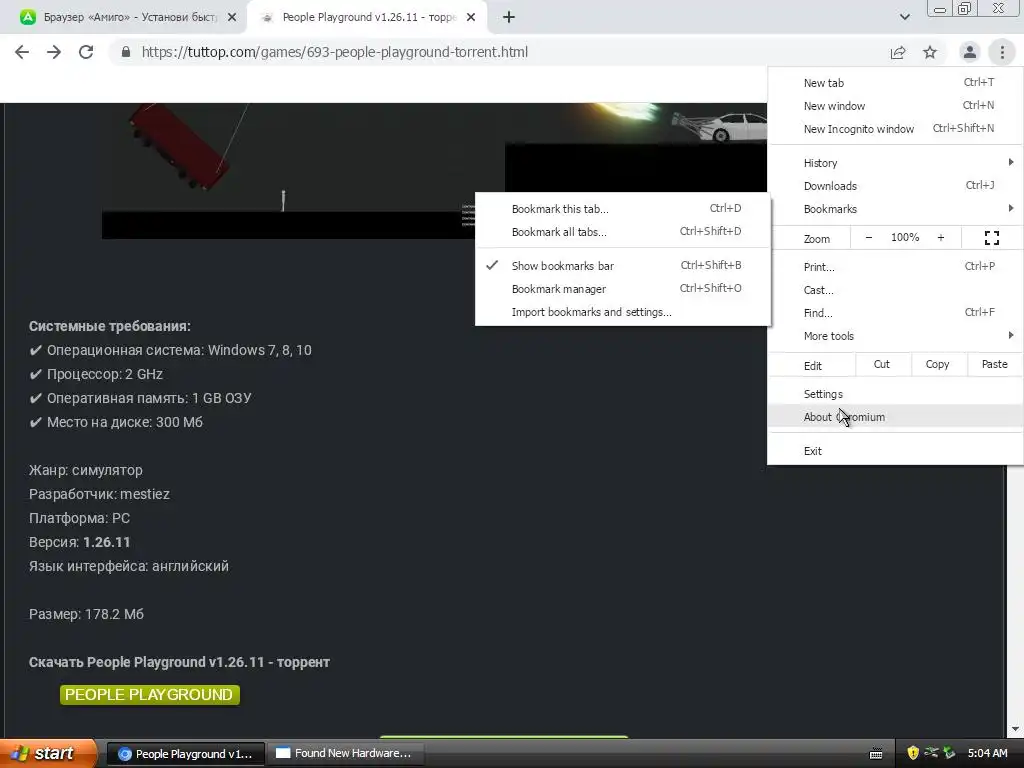
Task: Click the green PEOPLE PLAYGROUND download button
Action: pyautogui.click(x=150, y=694)
